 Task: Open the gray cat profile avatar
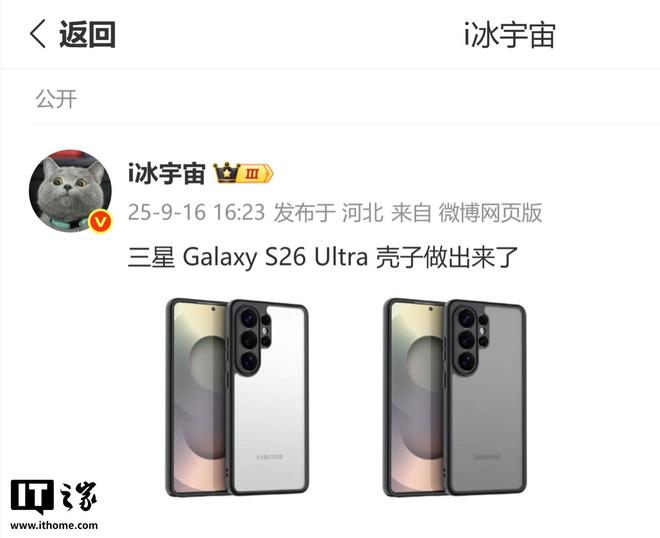[x=70, y=191]
